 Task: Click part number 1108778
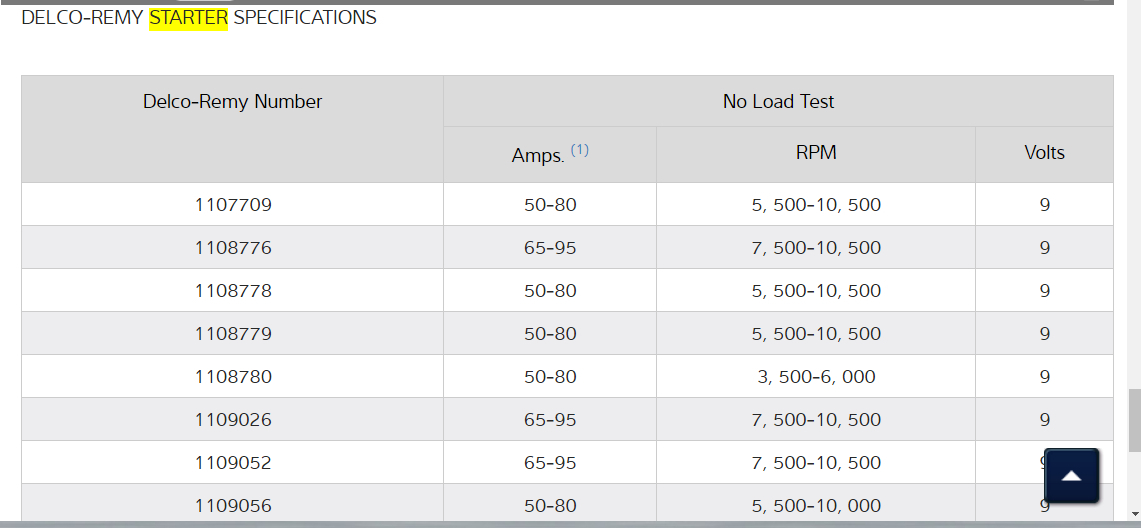pos(233,291)
